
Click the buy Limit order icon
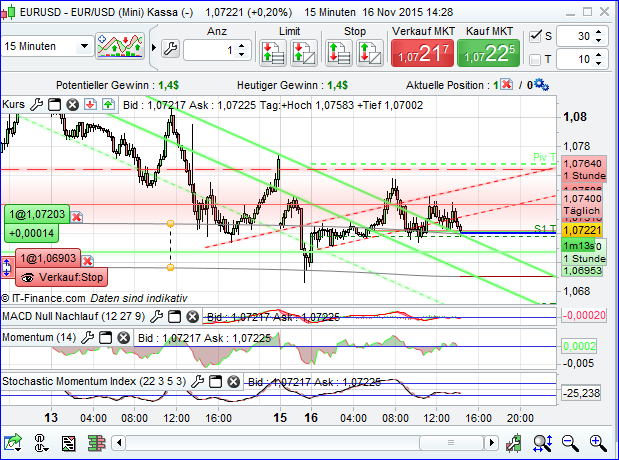pos(270,51)
